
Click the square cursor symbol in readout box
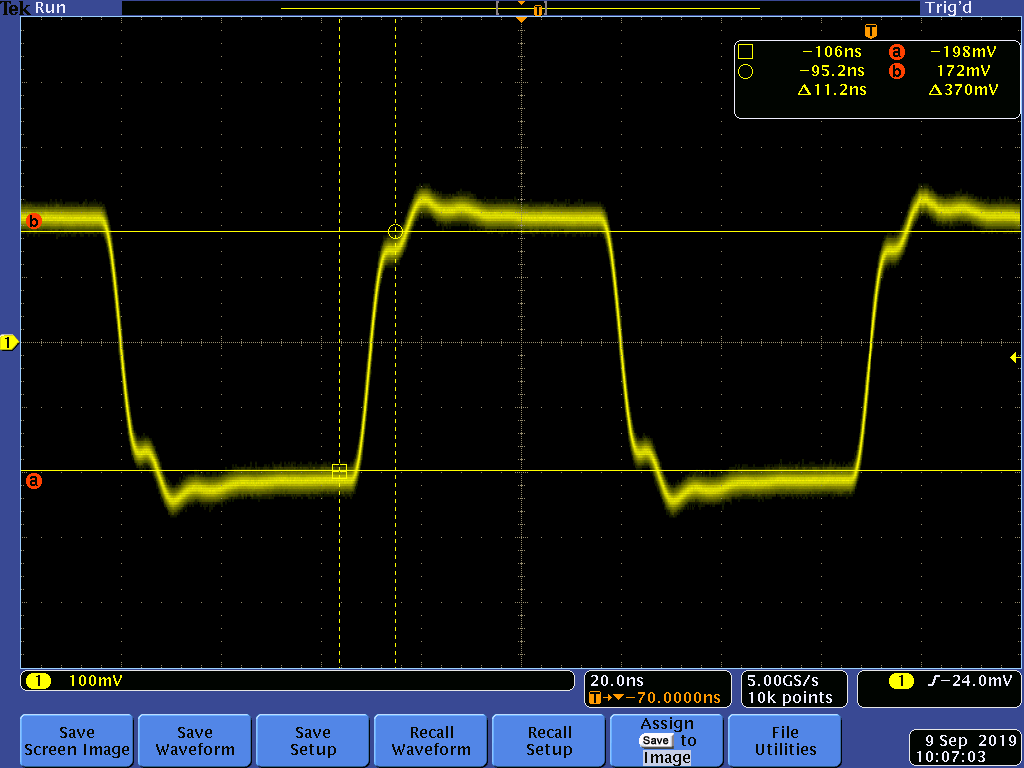pyautogui.click(x=745, y=52)
